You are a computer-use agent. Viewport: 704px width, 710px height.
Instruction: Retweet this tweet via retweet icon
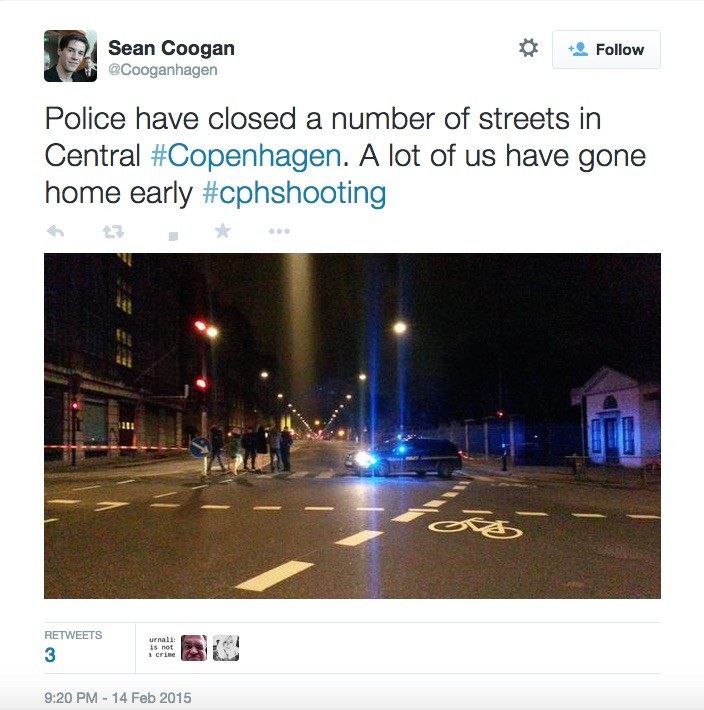(113, 232)
